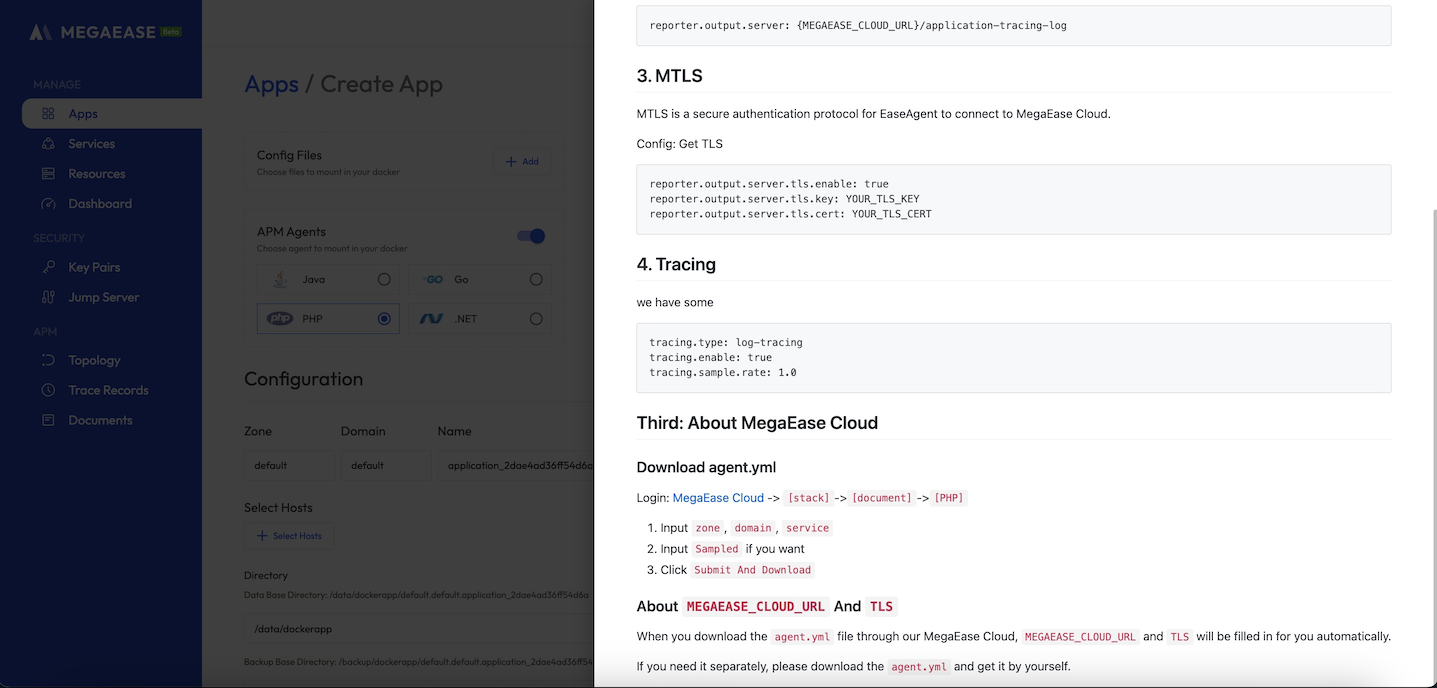Click the Services icon in sidebar
Screen dimensions: 1437x688
(x=48, y=144)
